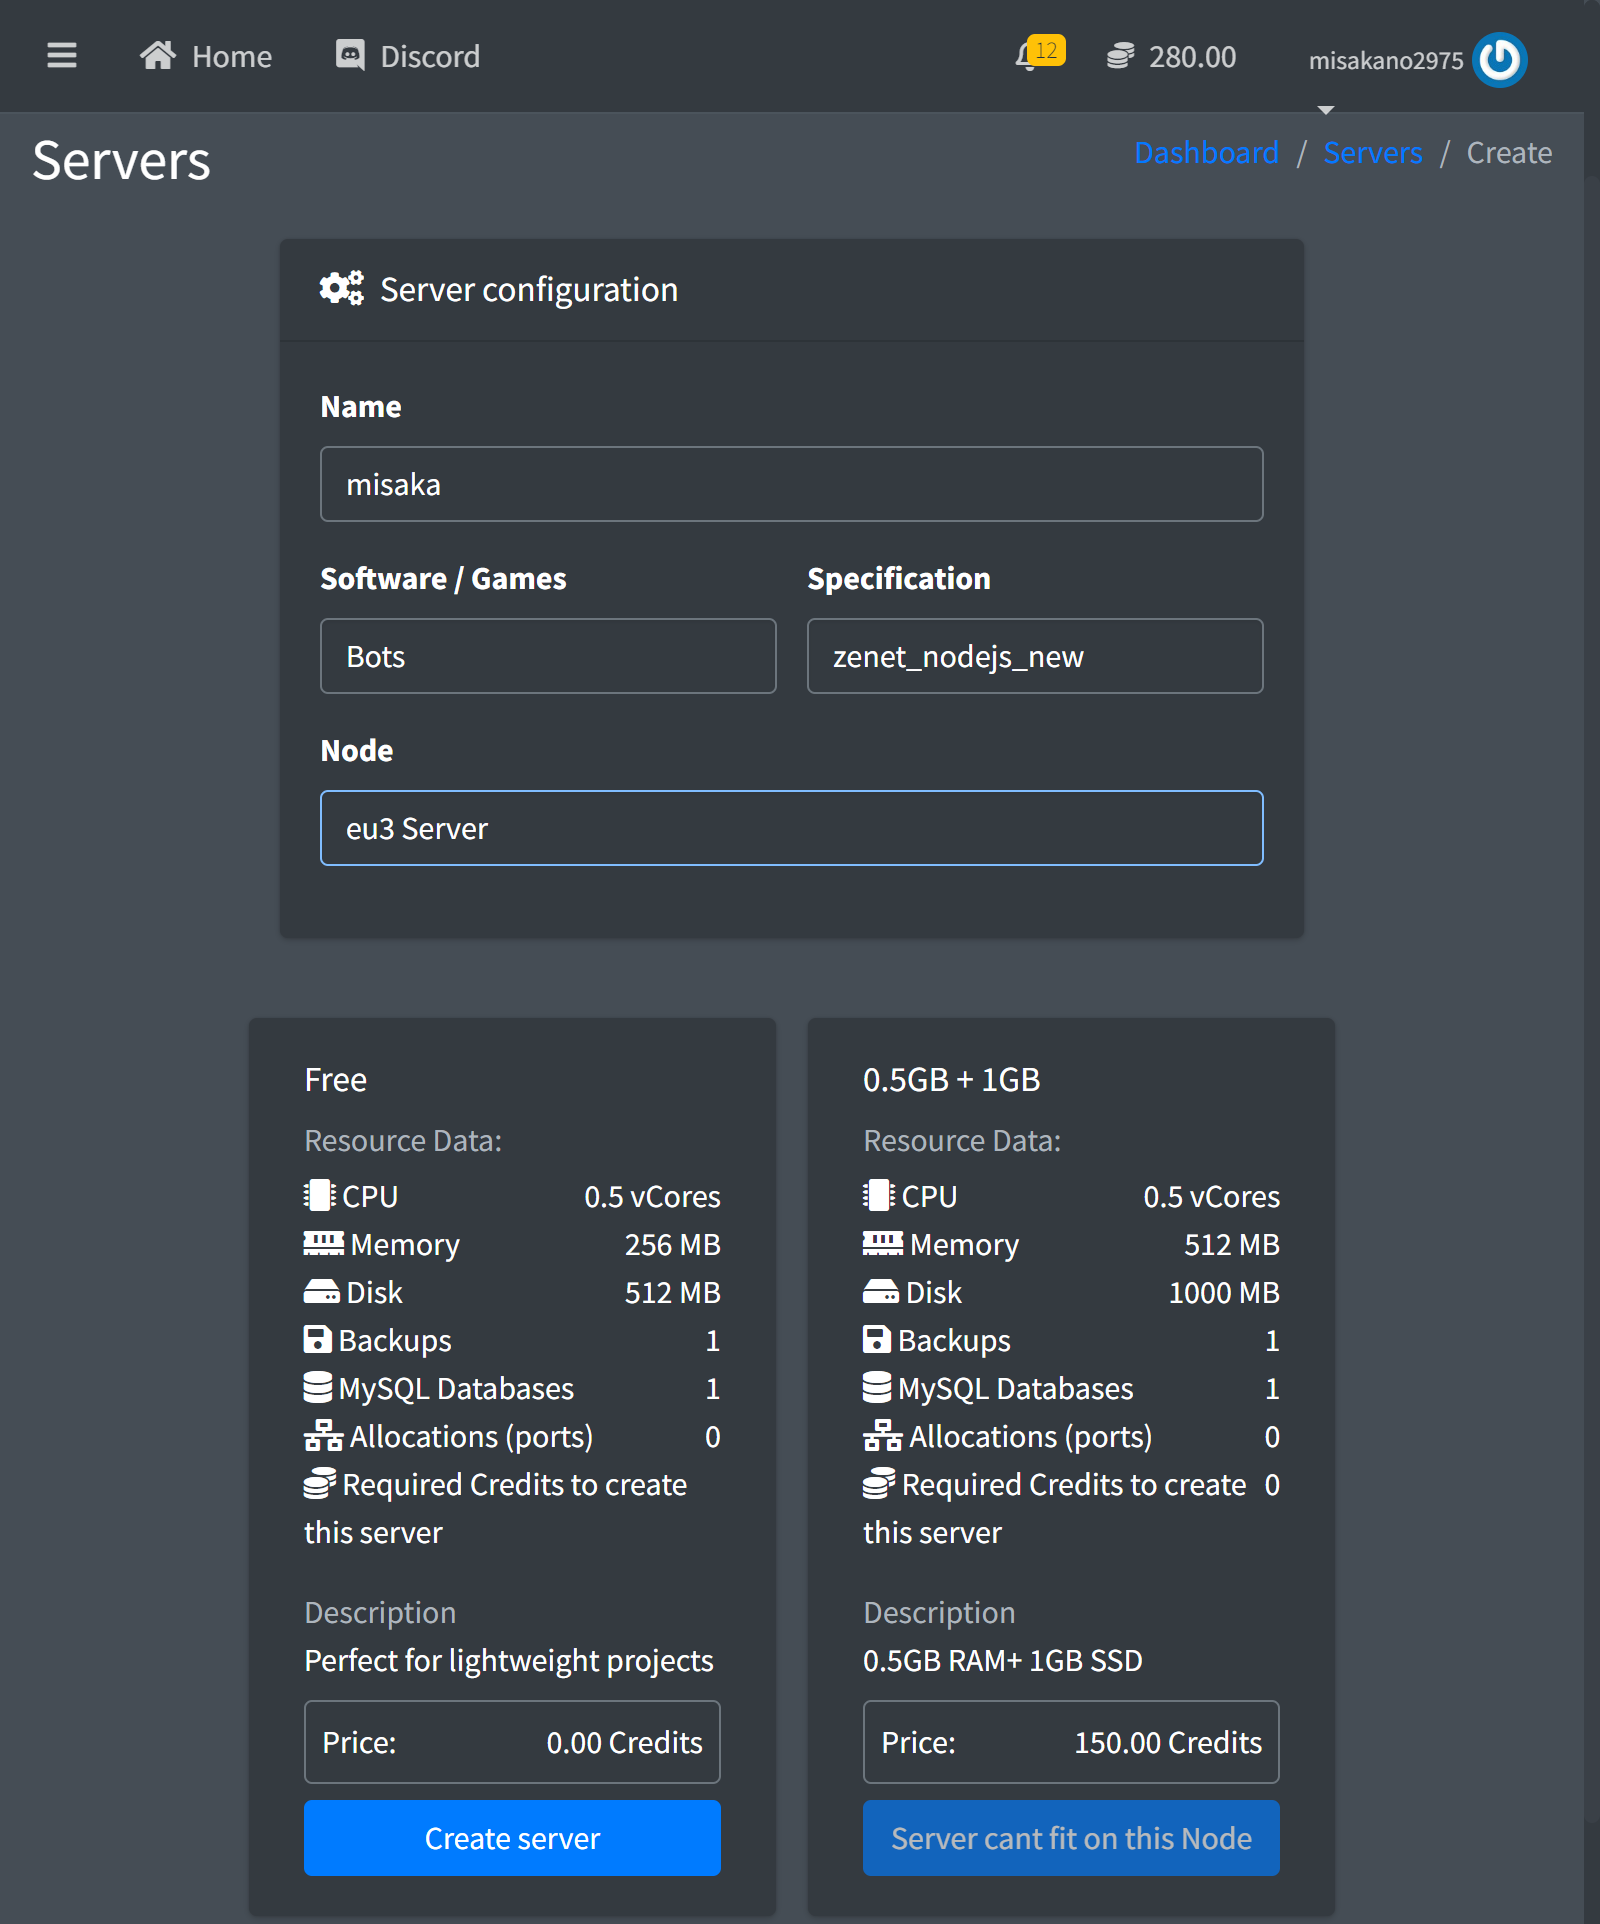Click the Discord chat icon
Screen dimensions: 1600x1924
tap(350, 56)
